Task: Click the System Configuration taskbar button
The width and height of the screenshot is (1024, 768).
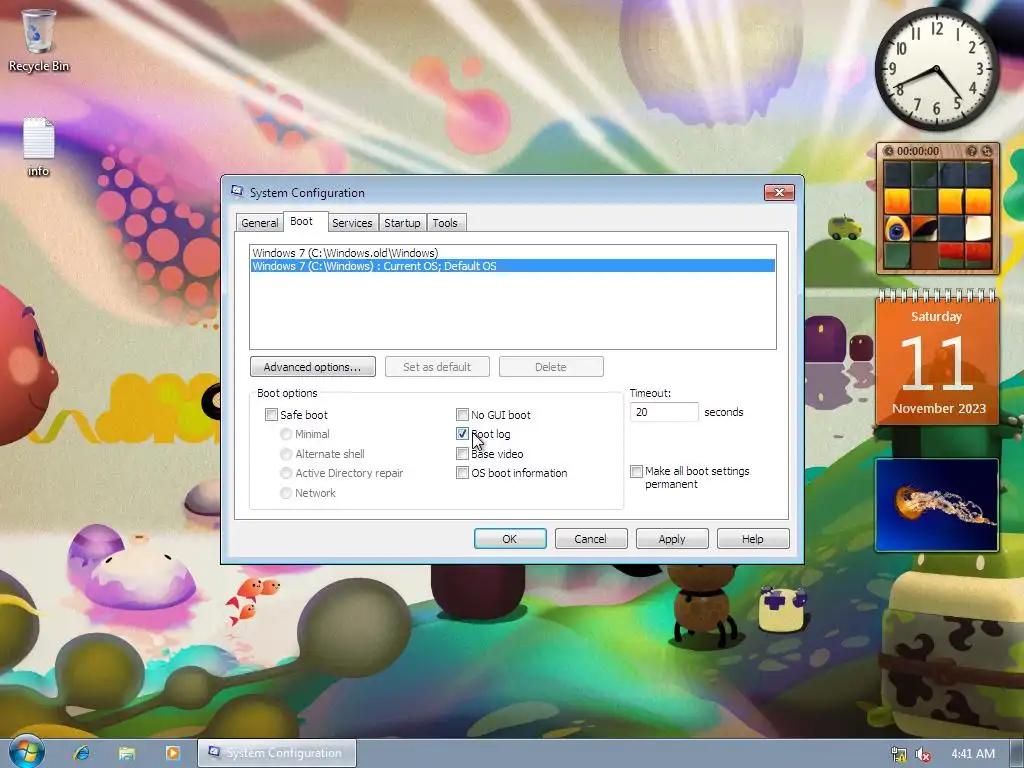Action: [x=277, y=753]
